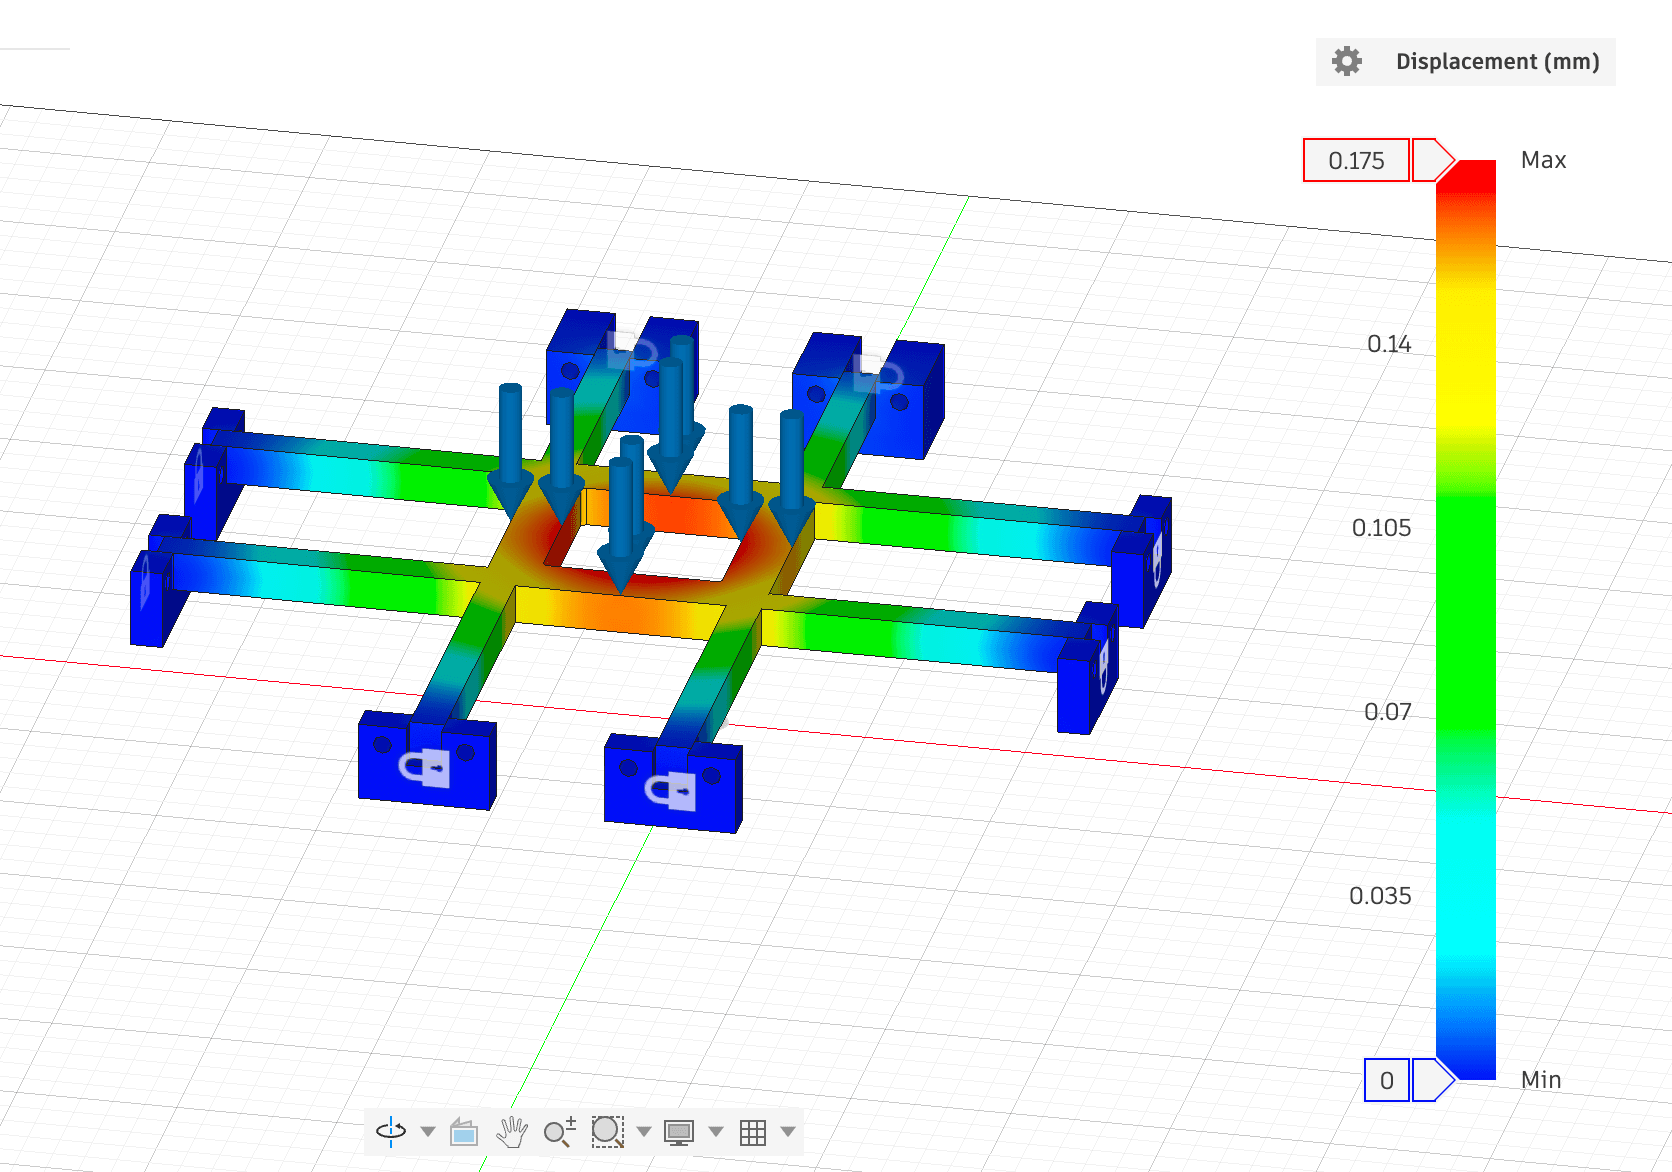Click the viewport grid layout icon
1672x1172 pixels.
coord(754,1132)
